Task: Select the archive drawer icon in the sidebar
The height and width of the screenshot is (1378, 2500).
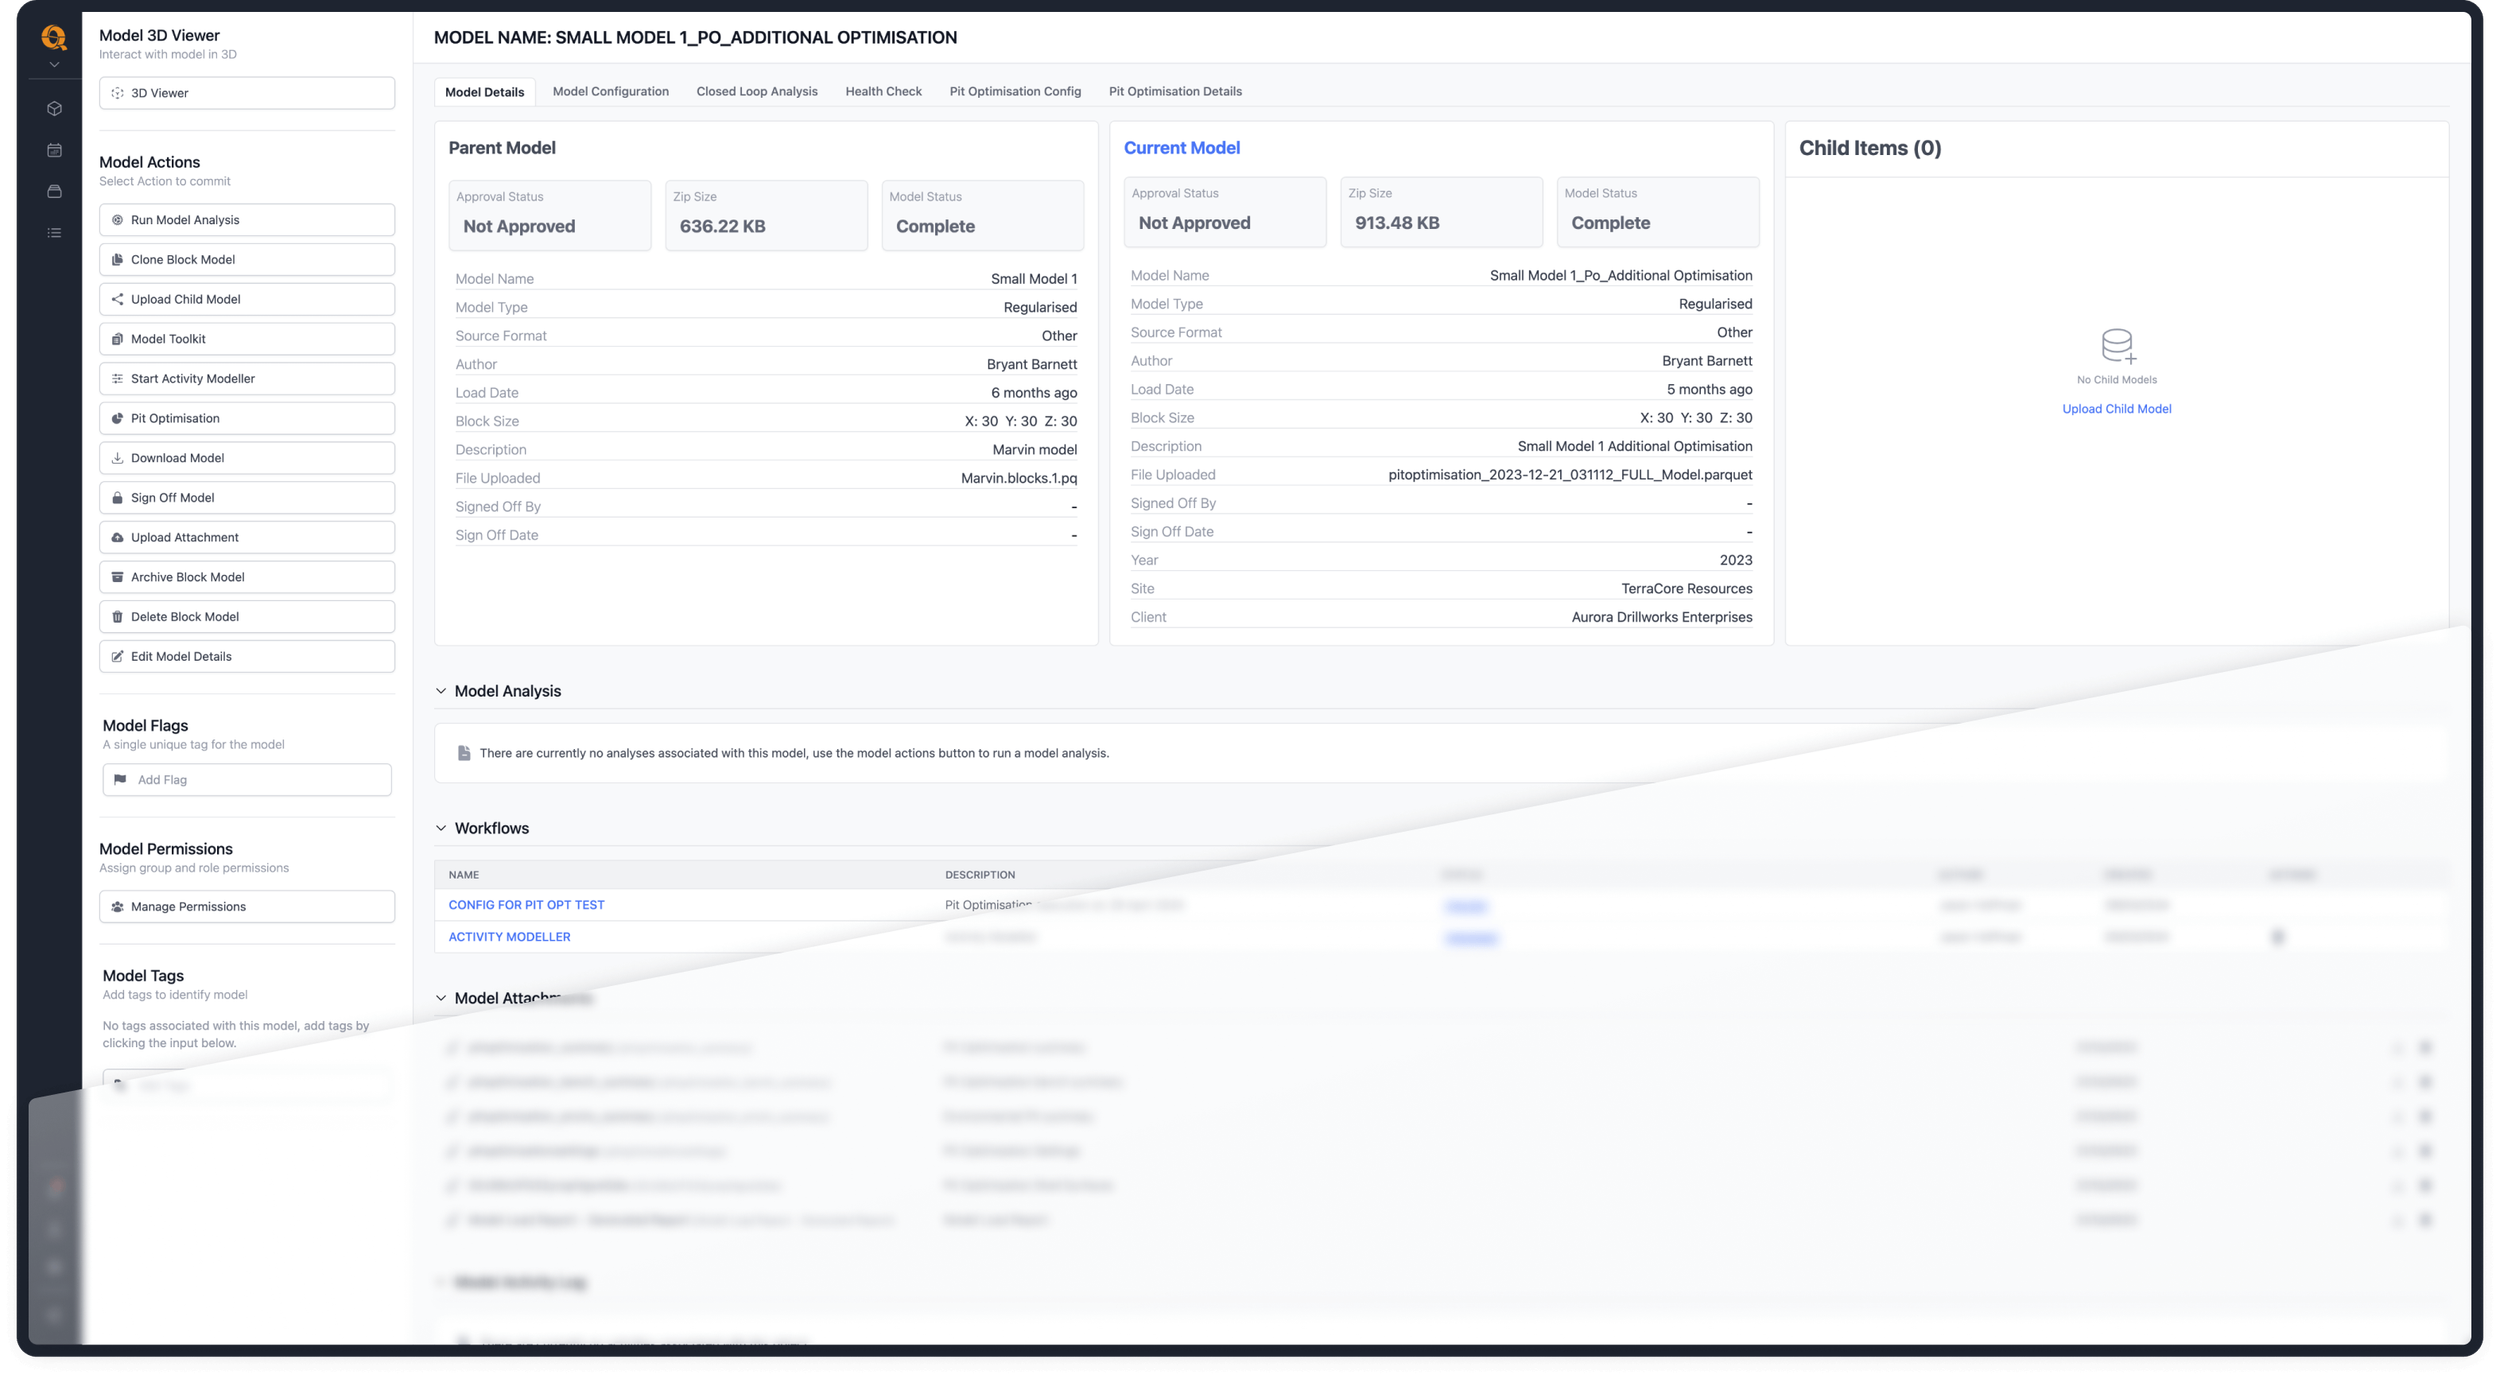Action: point(54,190)
